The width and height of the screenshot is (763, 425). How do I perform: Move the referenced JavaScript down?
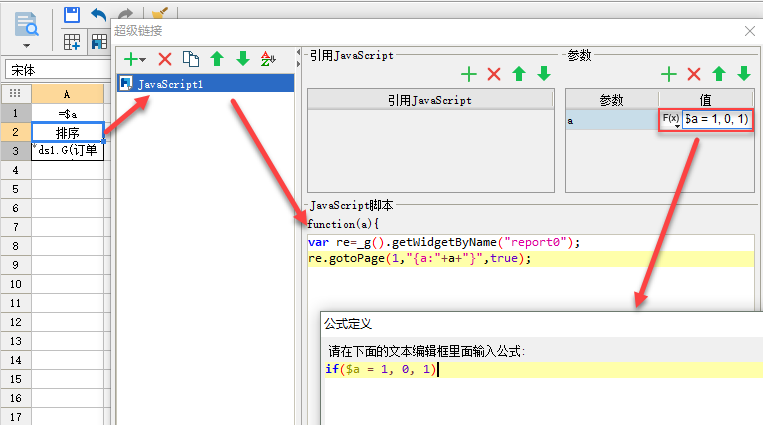pos(544,74)
